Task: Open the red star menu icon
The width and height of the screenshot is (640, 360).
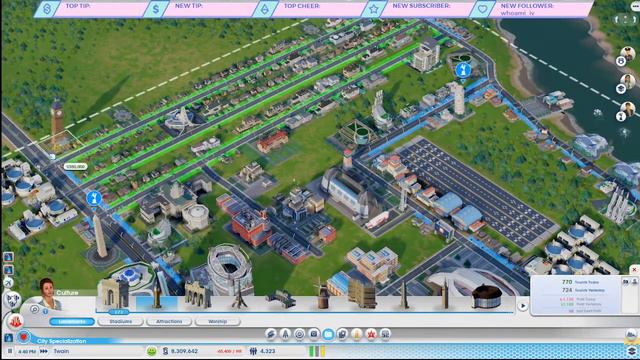Action: [371, 334]
